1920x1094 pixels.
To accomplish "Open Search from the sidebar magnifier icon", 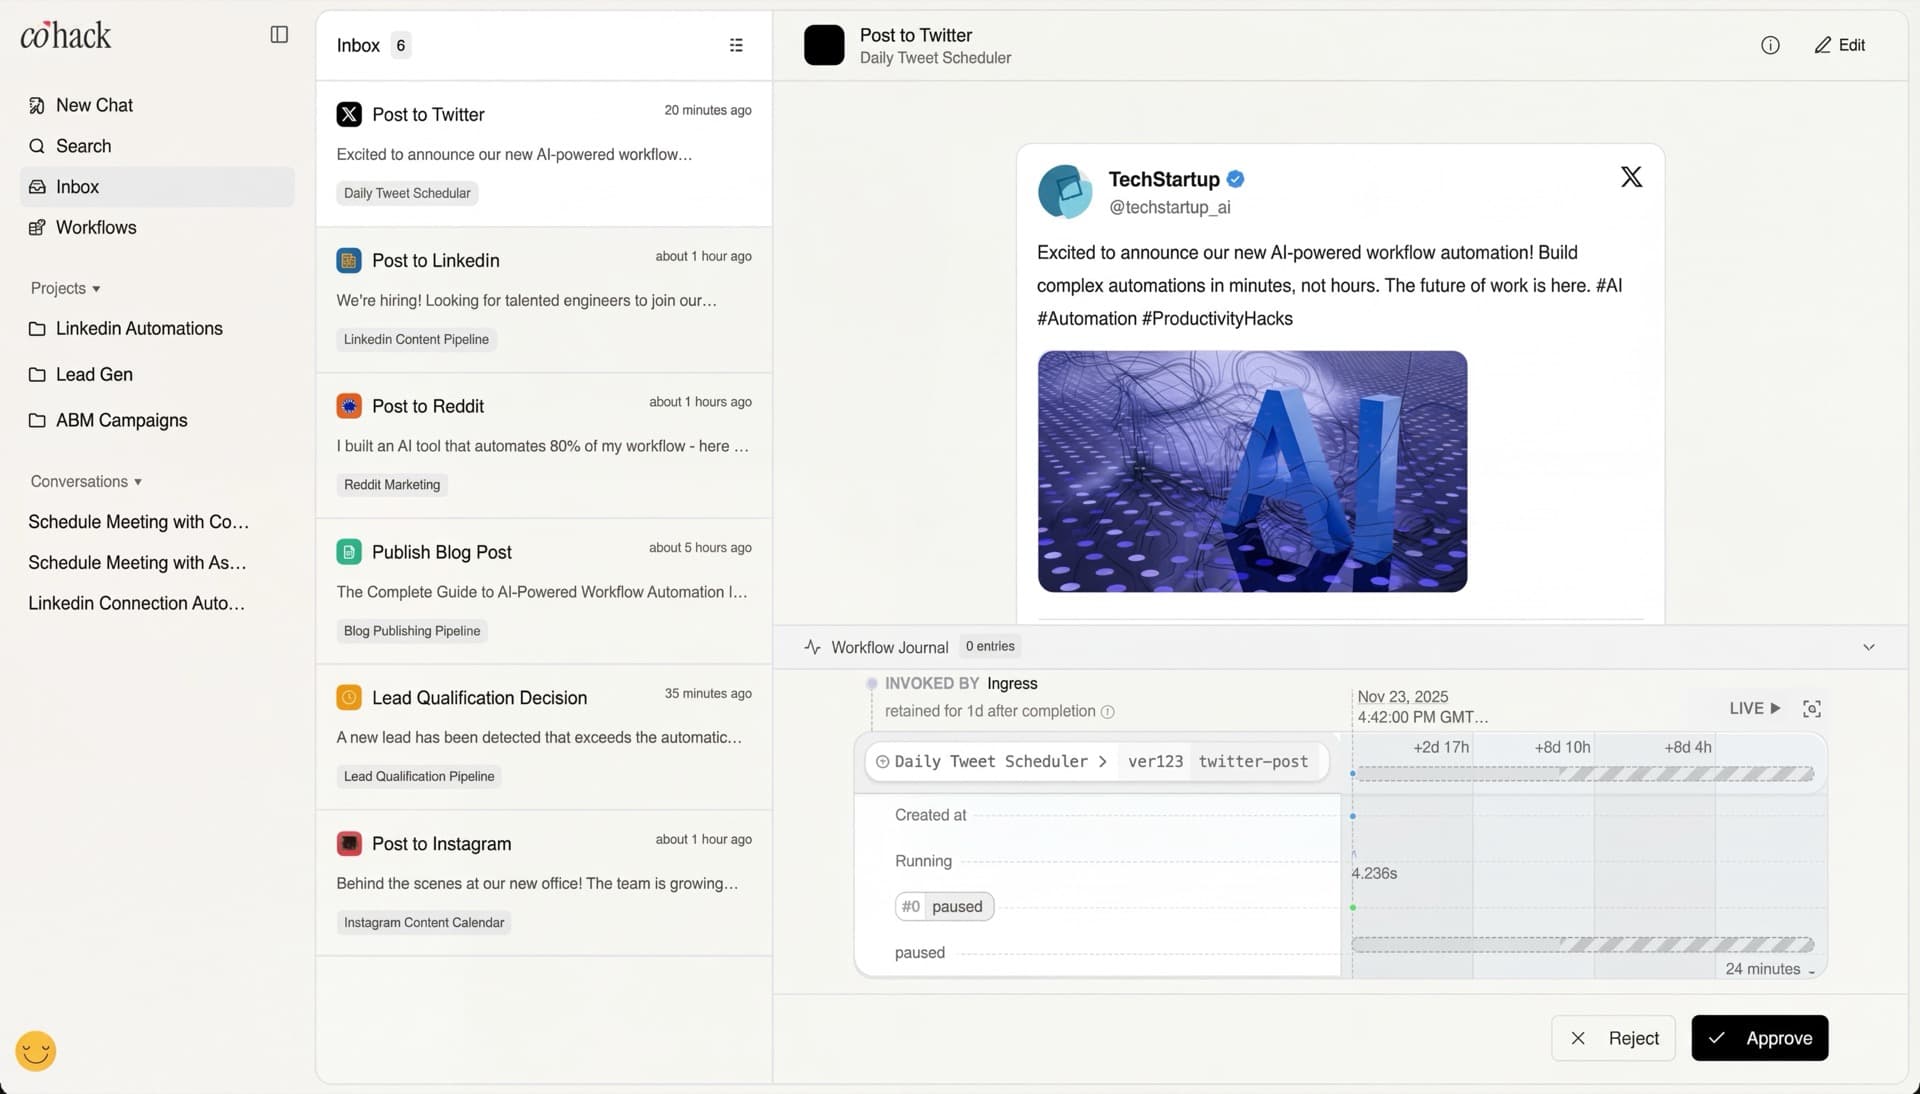I will [x=36, y=146].
